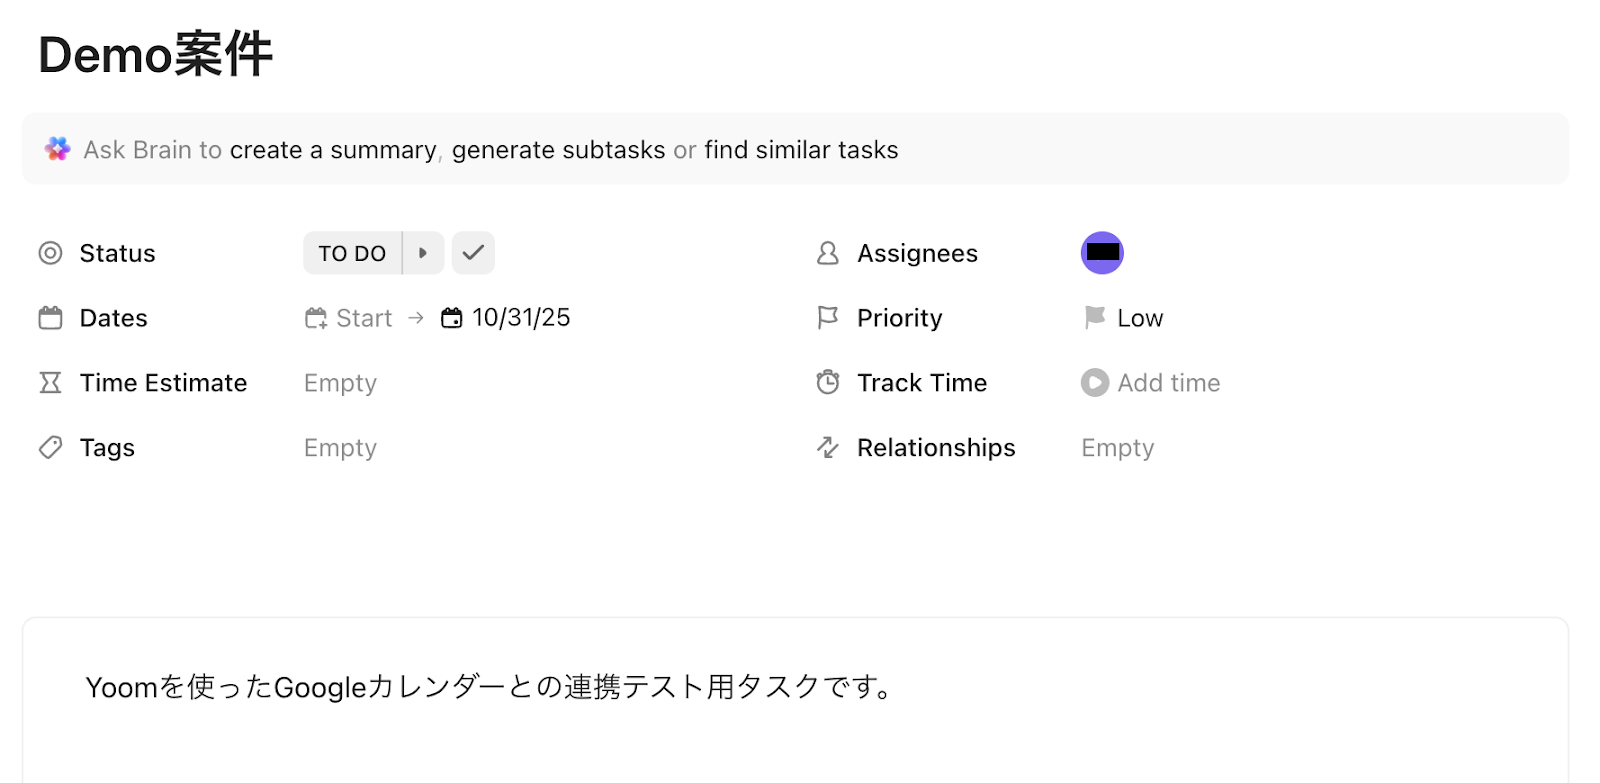Click the Assignees person icon
Viewport: 1600px width, 783px height.
click(828, 253)
